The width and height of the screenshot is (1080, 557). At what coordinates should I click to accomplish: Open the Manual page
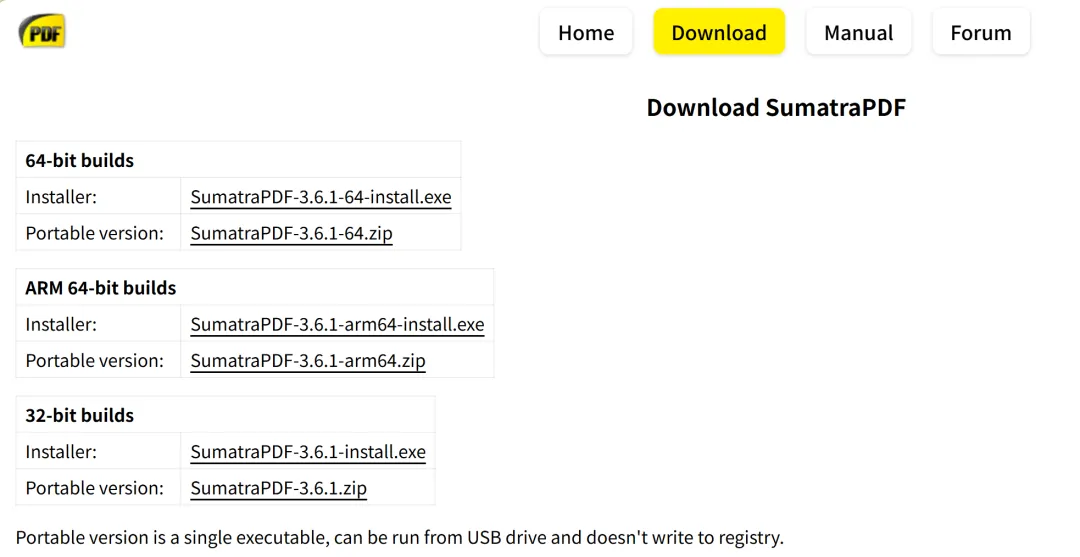coord(858,32)
